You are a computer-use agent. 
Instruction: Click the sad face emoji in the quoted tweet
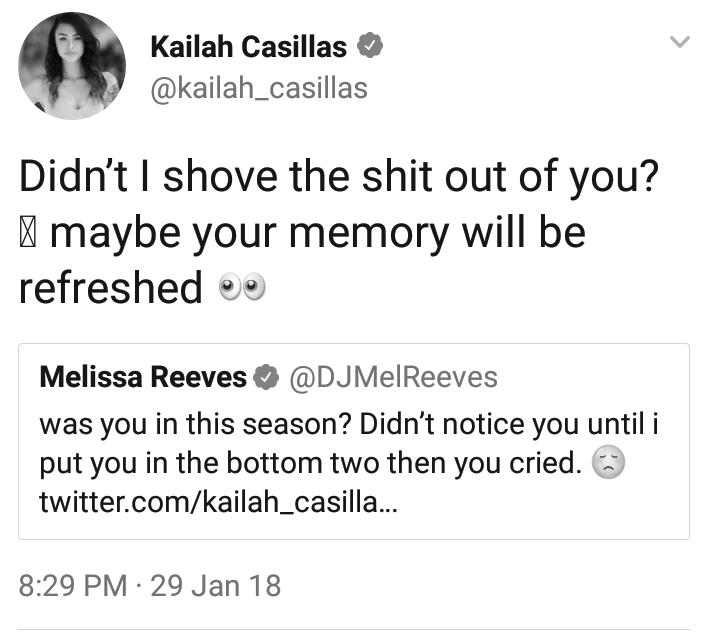point(608,462)
